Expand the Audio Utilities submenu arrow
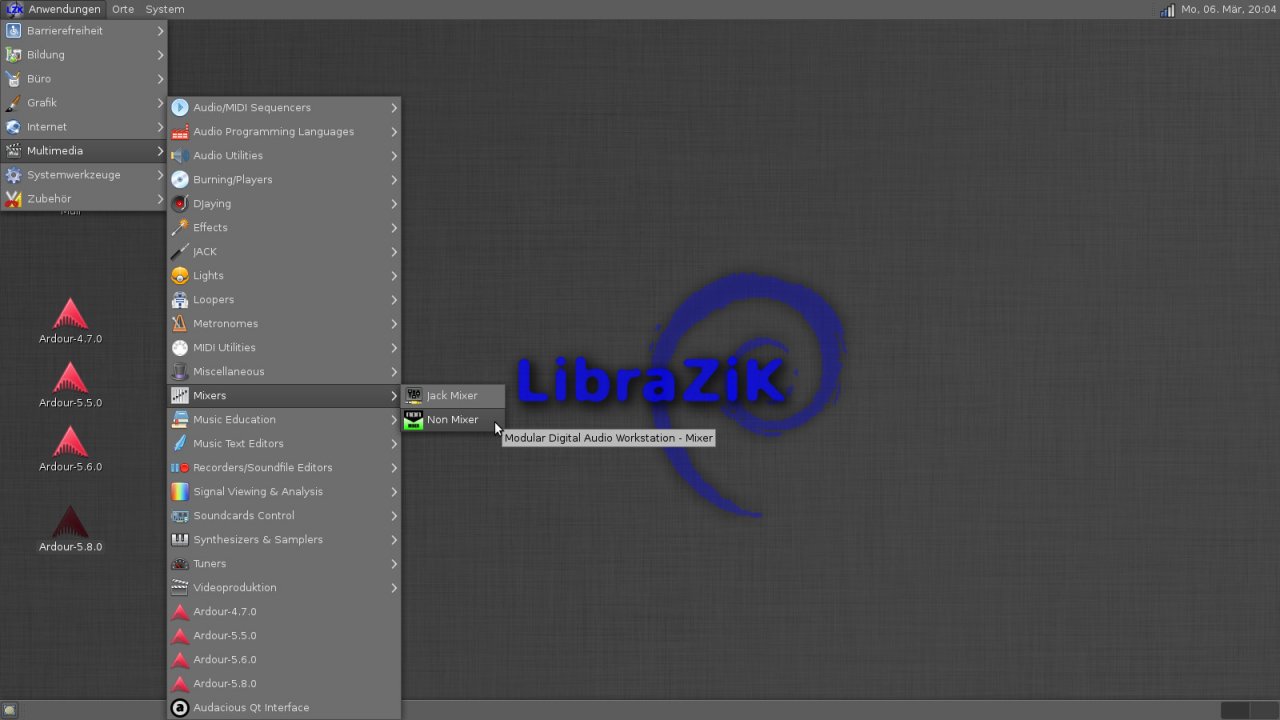 394,156
